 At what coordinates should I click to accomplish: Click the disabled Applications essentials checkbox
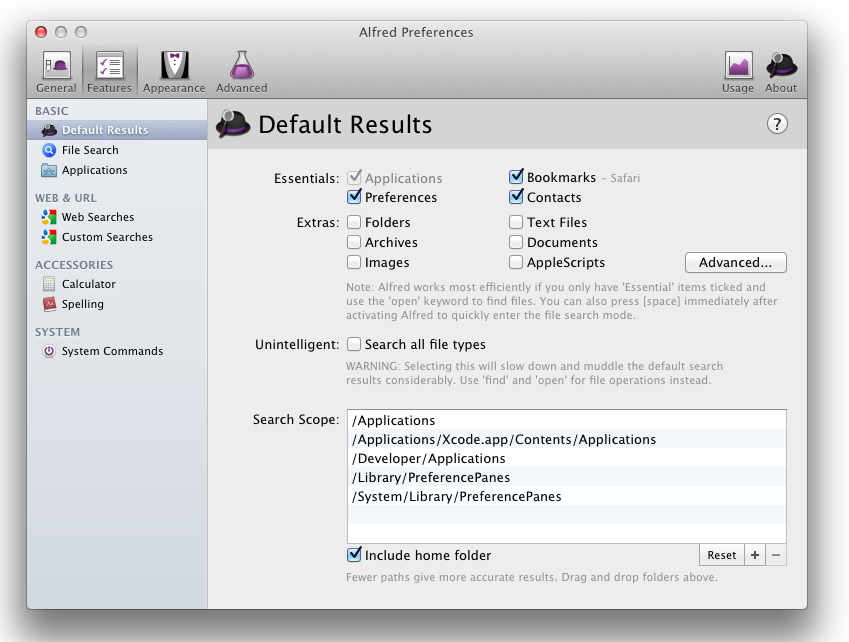pos(354,178)
